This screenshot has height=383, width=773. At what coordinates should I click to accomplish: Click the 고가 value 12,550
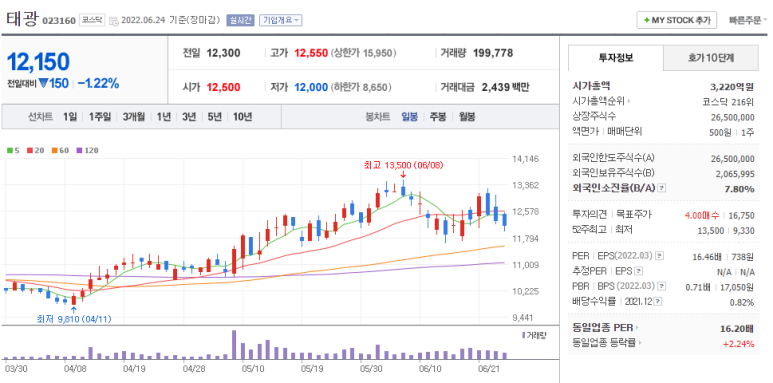(x=311, y=53)
